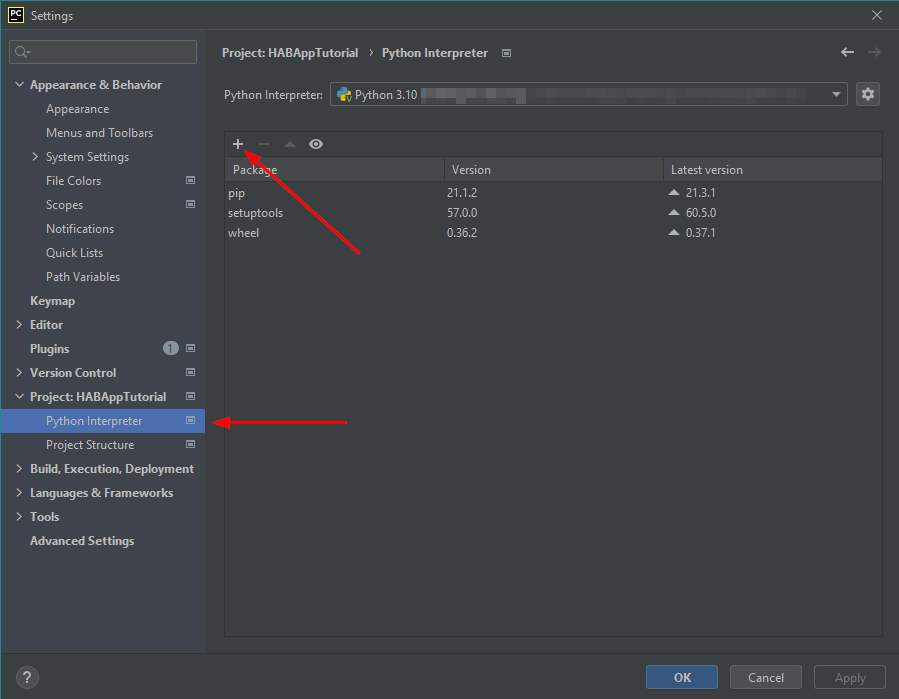Open Path Variables settings
The image size is (899, 699).
pos(83,277)
